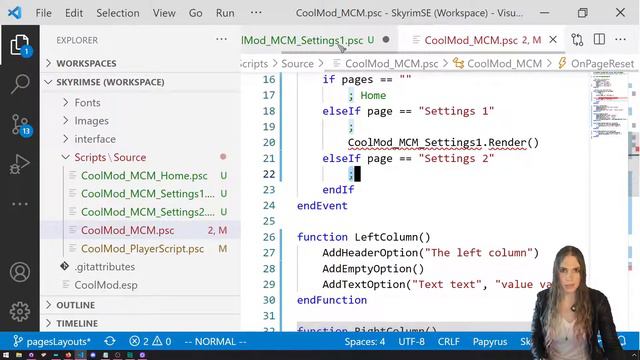Click the pagesLayouts branch indicator
640x360 pixels.
51,341
